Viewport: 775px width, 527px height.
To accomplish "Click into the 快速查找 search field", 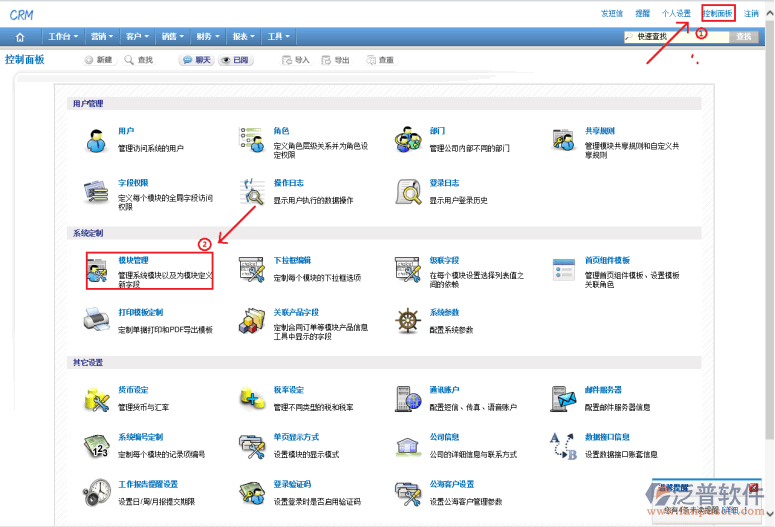I will tap(680, 37).
